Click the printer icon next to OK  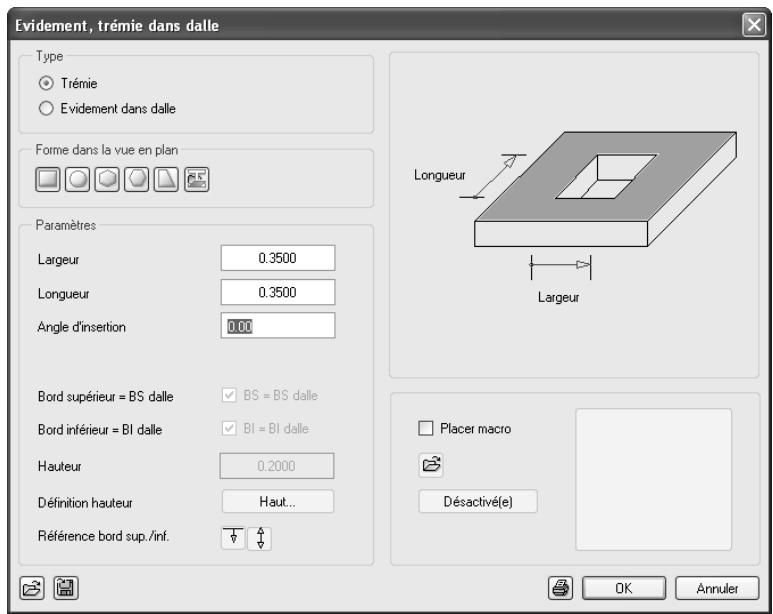click(561, 588)
